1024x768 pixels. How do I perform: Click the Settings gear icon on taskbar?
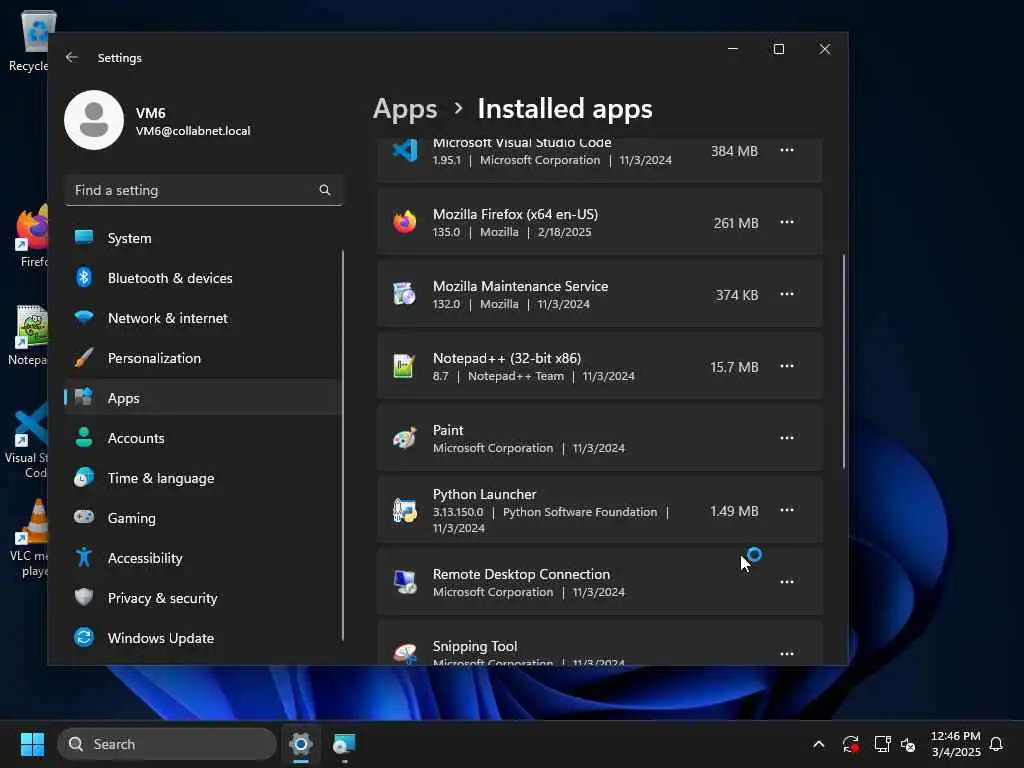[x=301, y=744]
